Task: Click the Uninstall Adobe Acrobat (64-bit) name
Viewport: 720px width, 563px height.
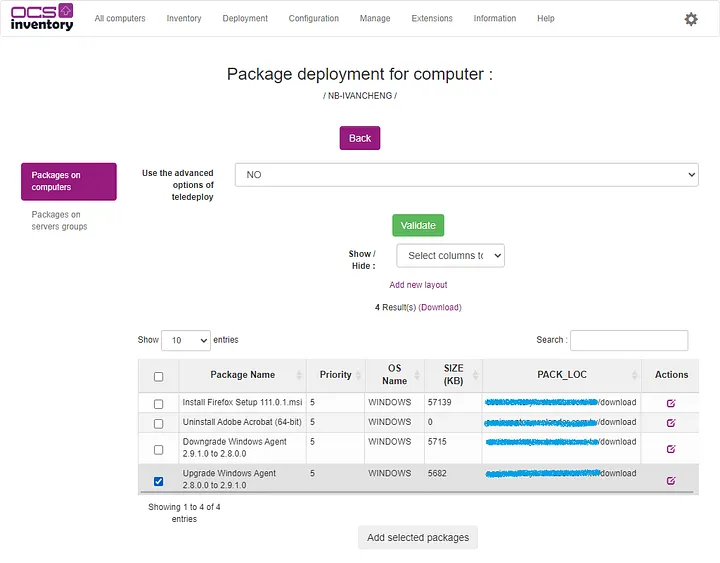Action: 242,422
